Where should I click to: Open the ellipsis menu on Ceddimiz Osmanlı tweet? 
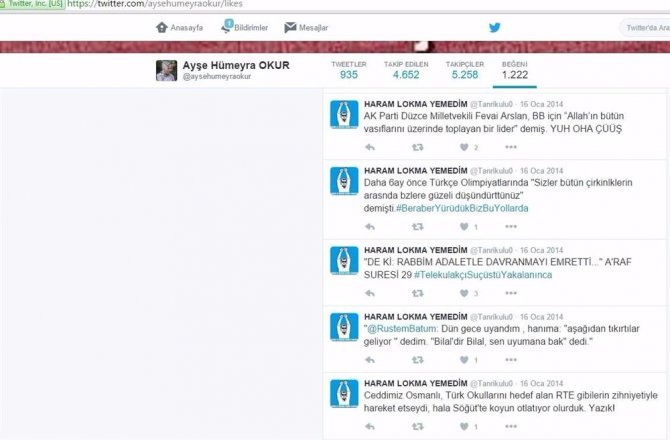tap(509, 426)
